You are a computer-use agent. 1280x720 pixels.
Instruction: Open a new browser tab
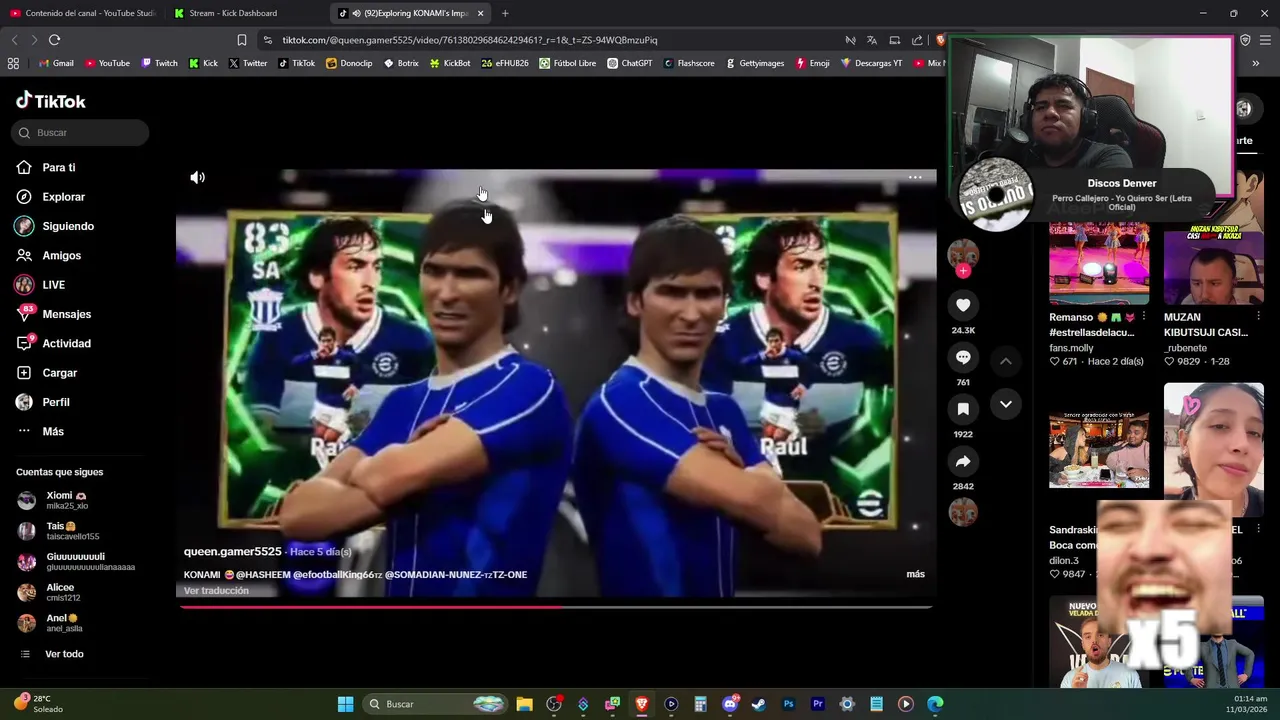click(x=505, y=13)
